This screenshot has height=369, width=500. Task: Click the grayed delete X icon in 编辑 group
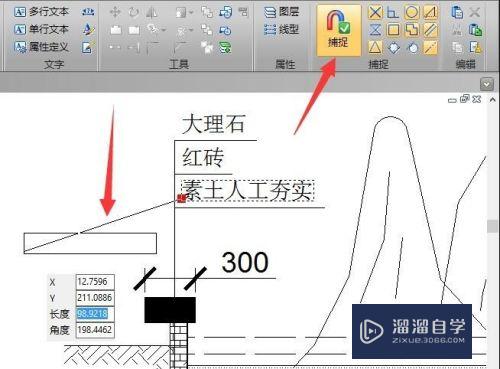pos(475,13)
